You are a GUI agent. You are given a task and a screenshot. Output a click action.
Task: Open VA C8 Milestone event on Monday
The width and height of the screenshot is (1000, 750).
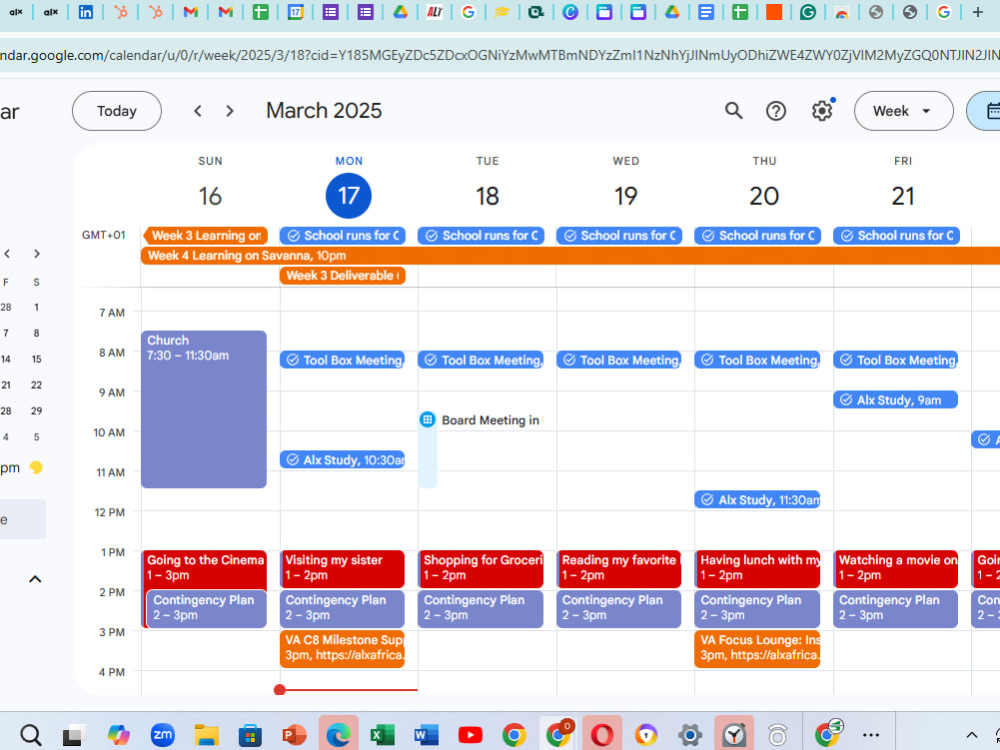(x=342, y=649)
